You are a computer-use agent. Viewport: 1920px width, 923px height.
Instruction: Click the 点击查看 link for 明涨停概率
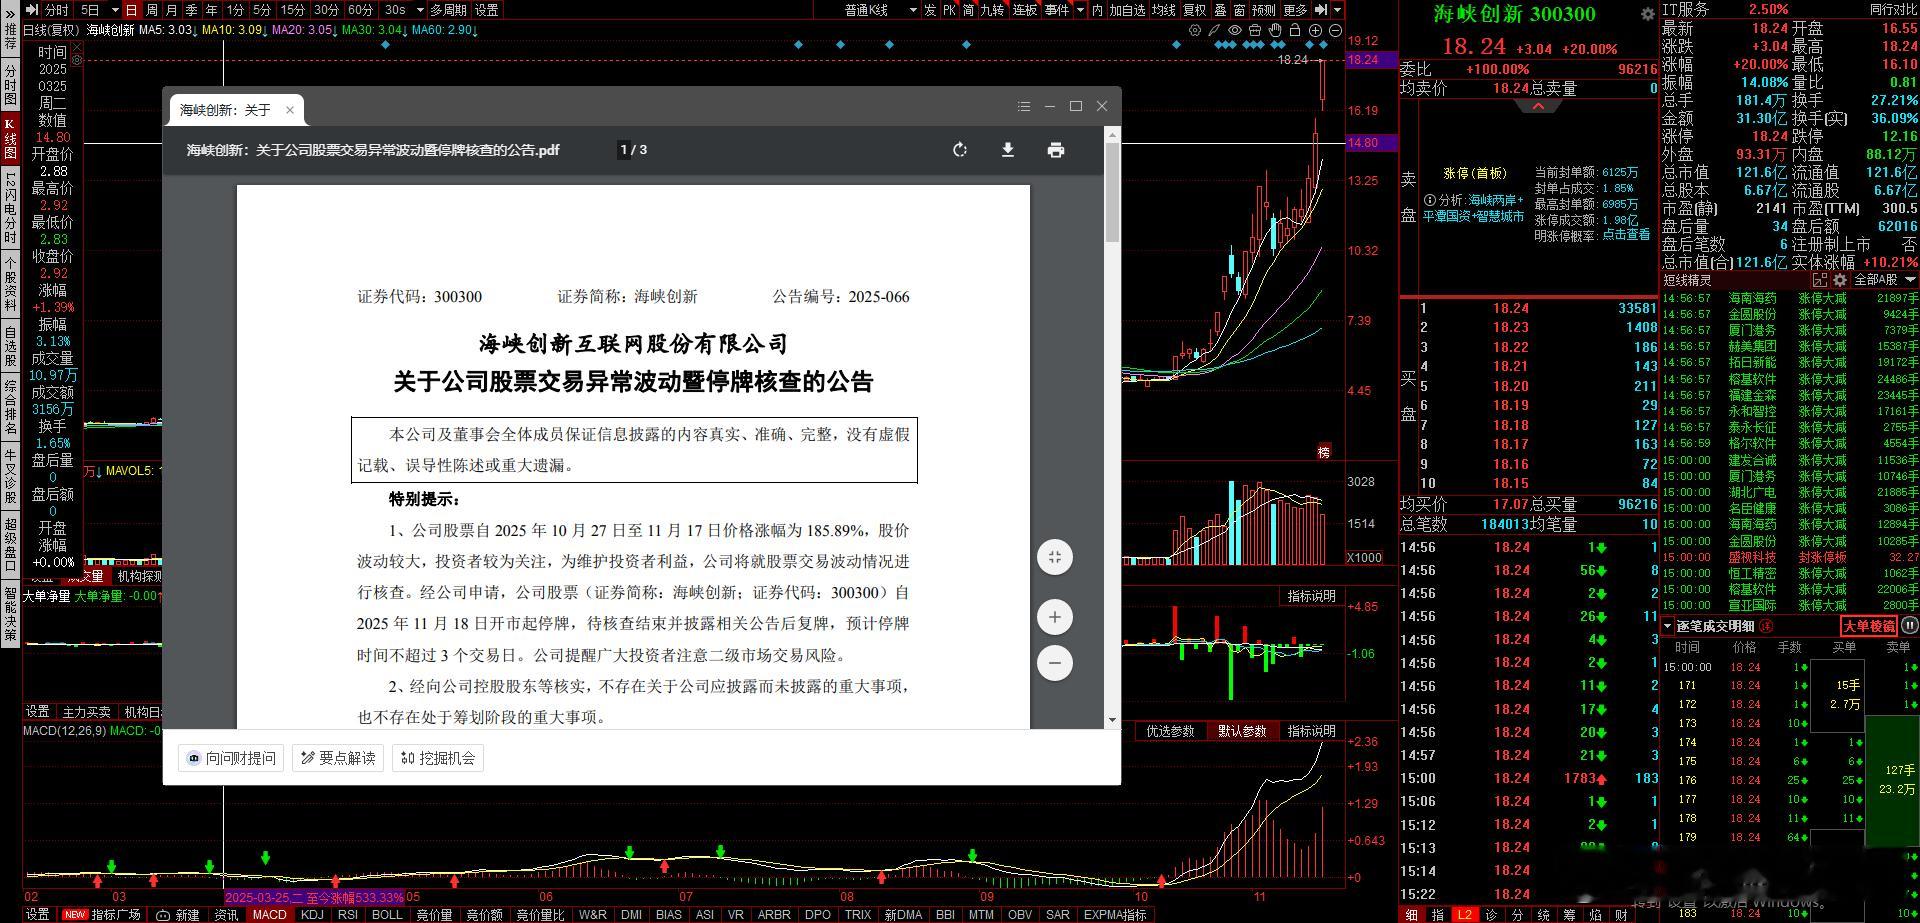pyautogui.click(x=1625, y=235)
